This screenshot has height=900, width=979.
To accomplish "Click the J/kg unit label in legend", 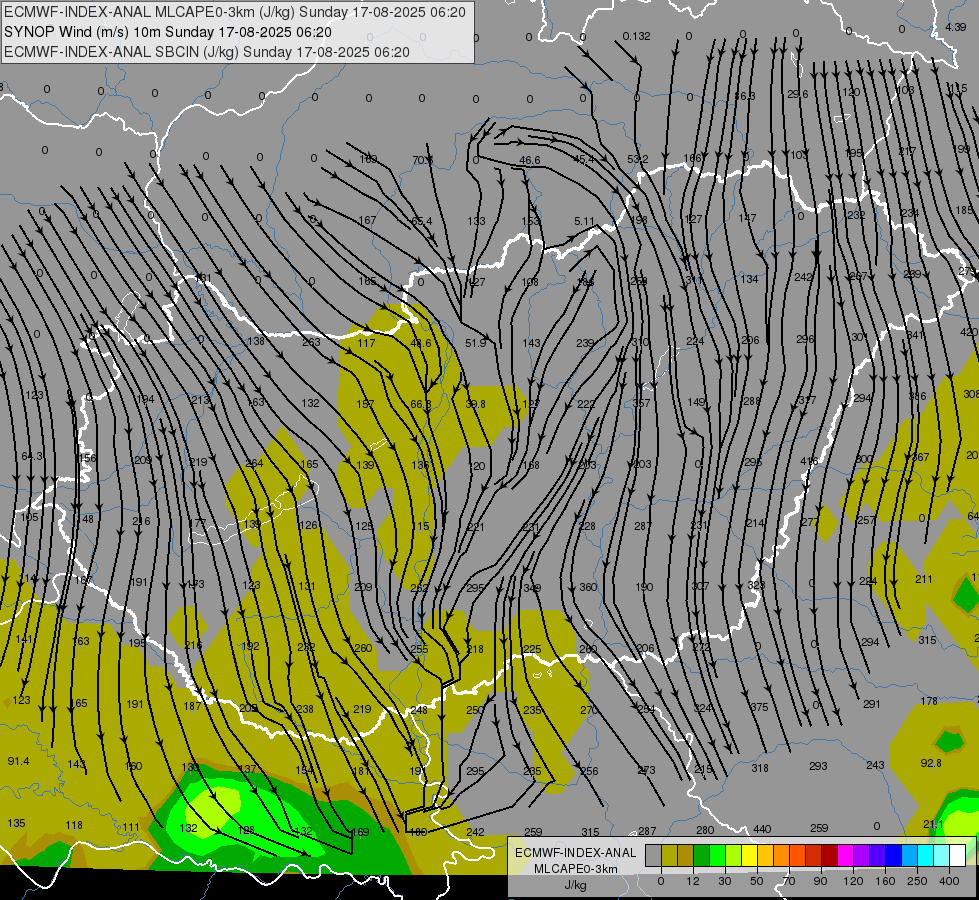I will pos(575,885).
